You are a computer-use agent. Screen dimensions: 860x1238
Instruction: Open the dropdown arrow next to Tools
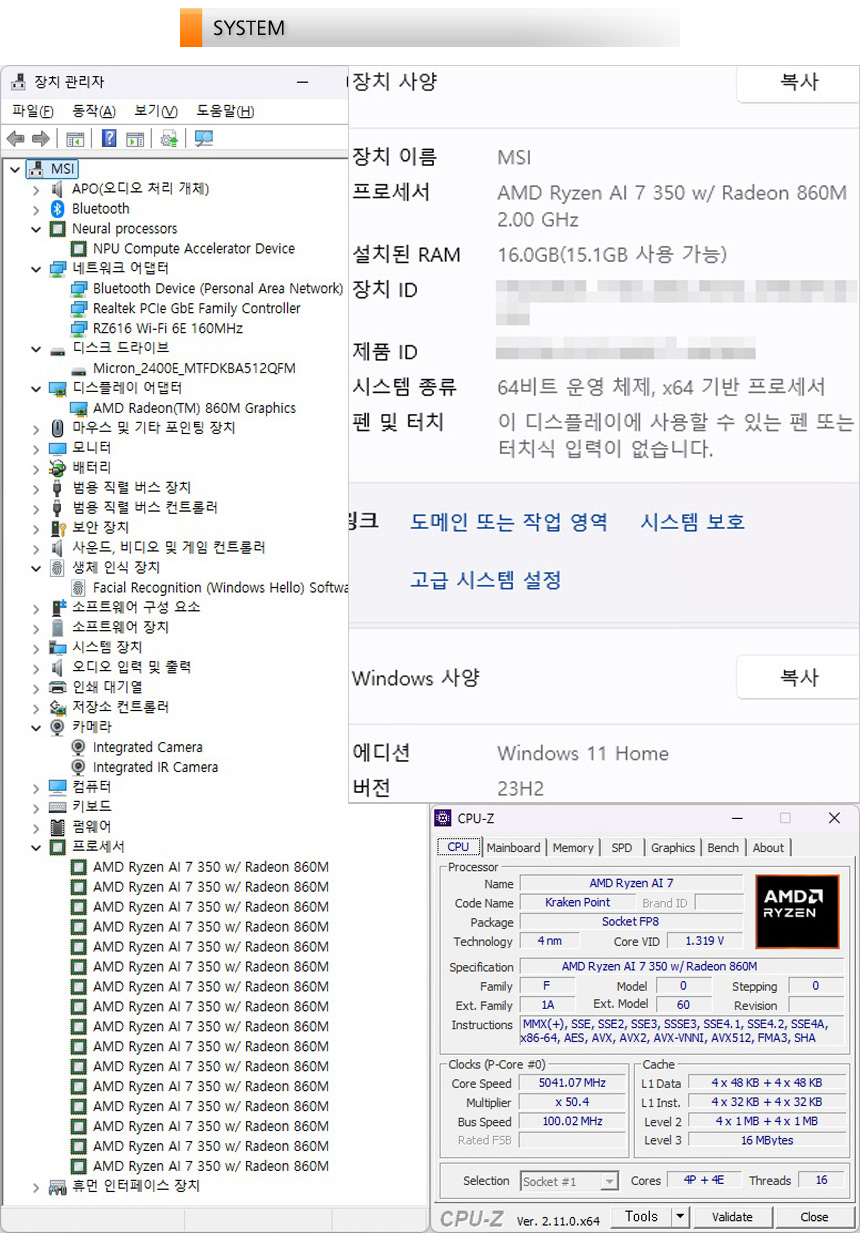coord(680,1216)
